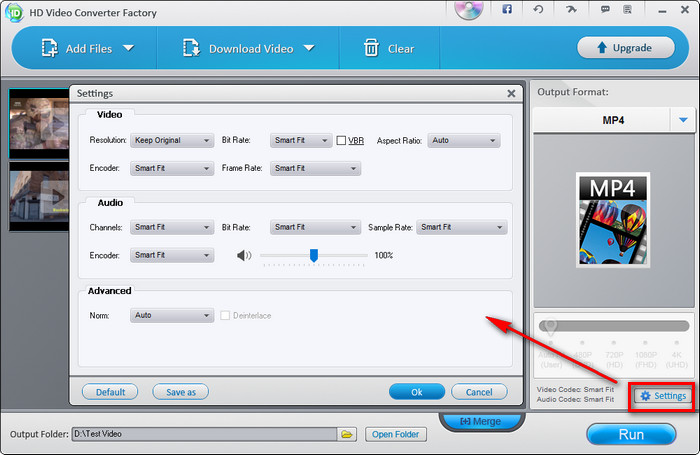Open the audio Channels dropdown

click(172, 227)
